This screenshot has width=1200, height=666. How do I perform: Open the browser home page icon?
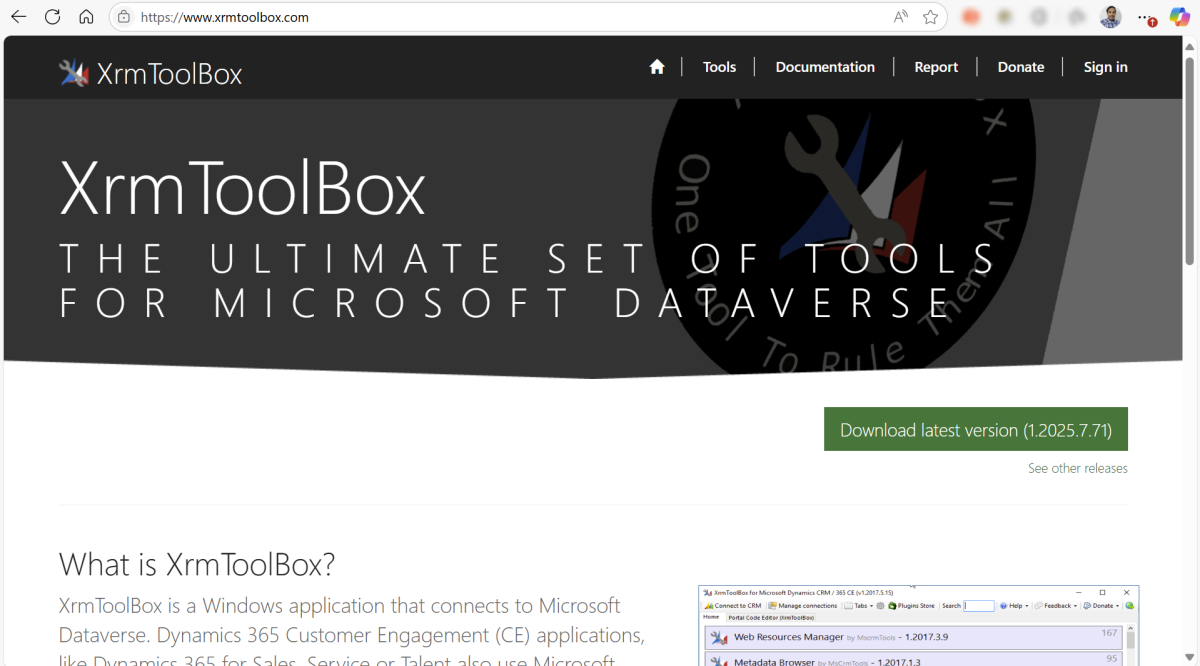(x=87, y=17)
